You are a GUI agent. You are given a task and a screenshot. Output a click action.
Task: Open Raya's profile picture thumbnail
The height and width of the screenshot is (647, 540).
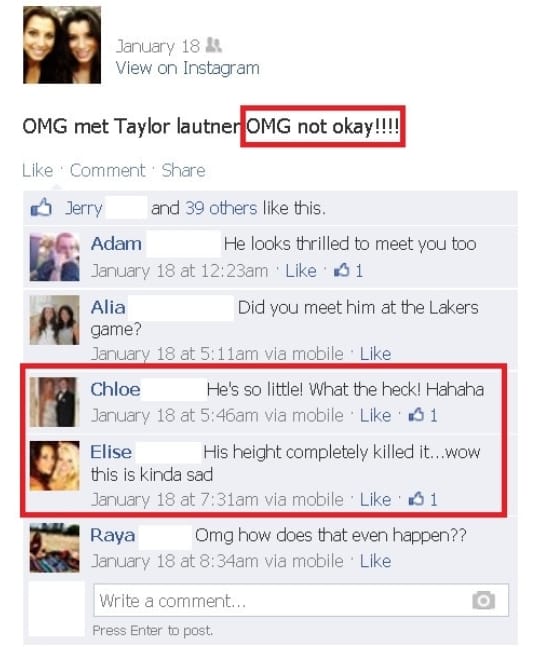pyautogui.click(x=54, y=548)
